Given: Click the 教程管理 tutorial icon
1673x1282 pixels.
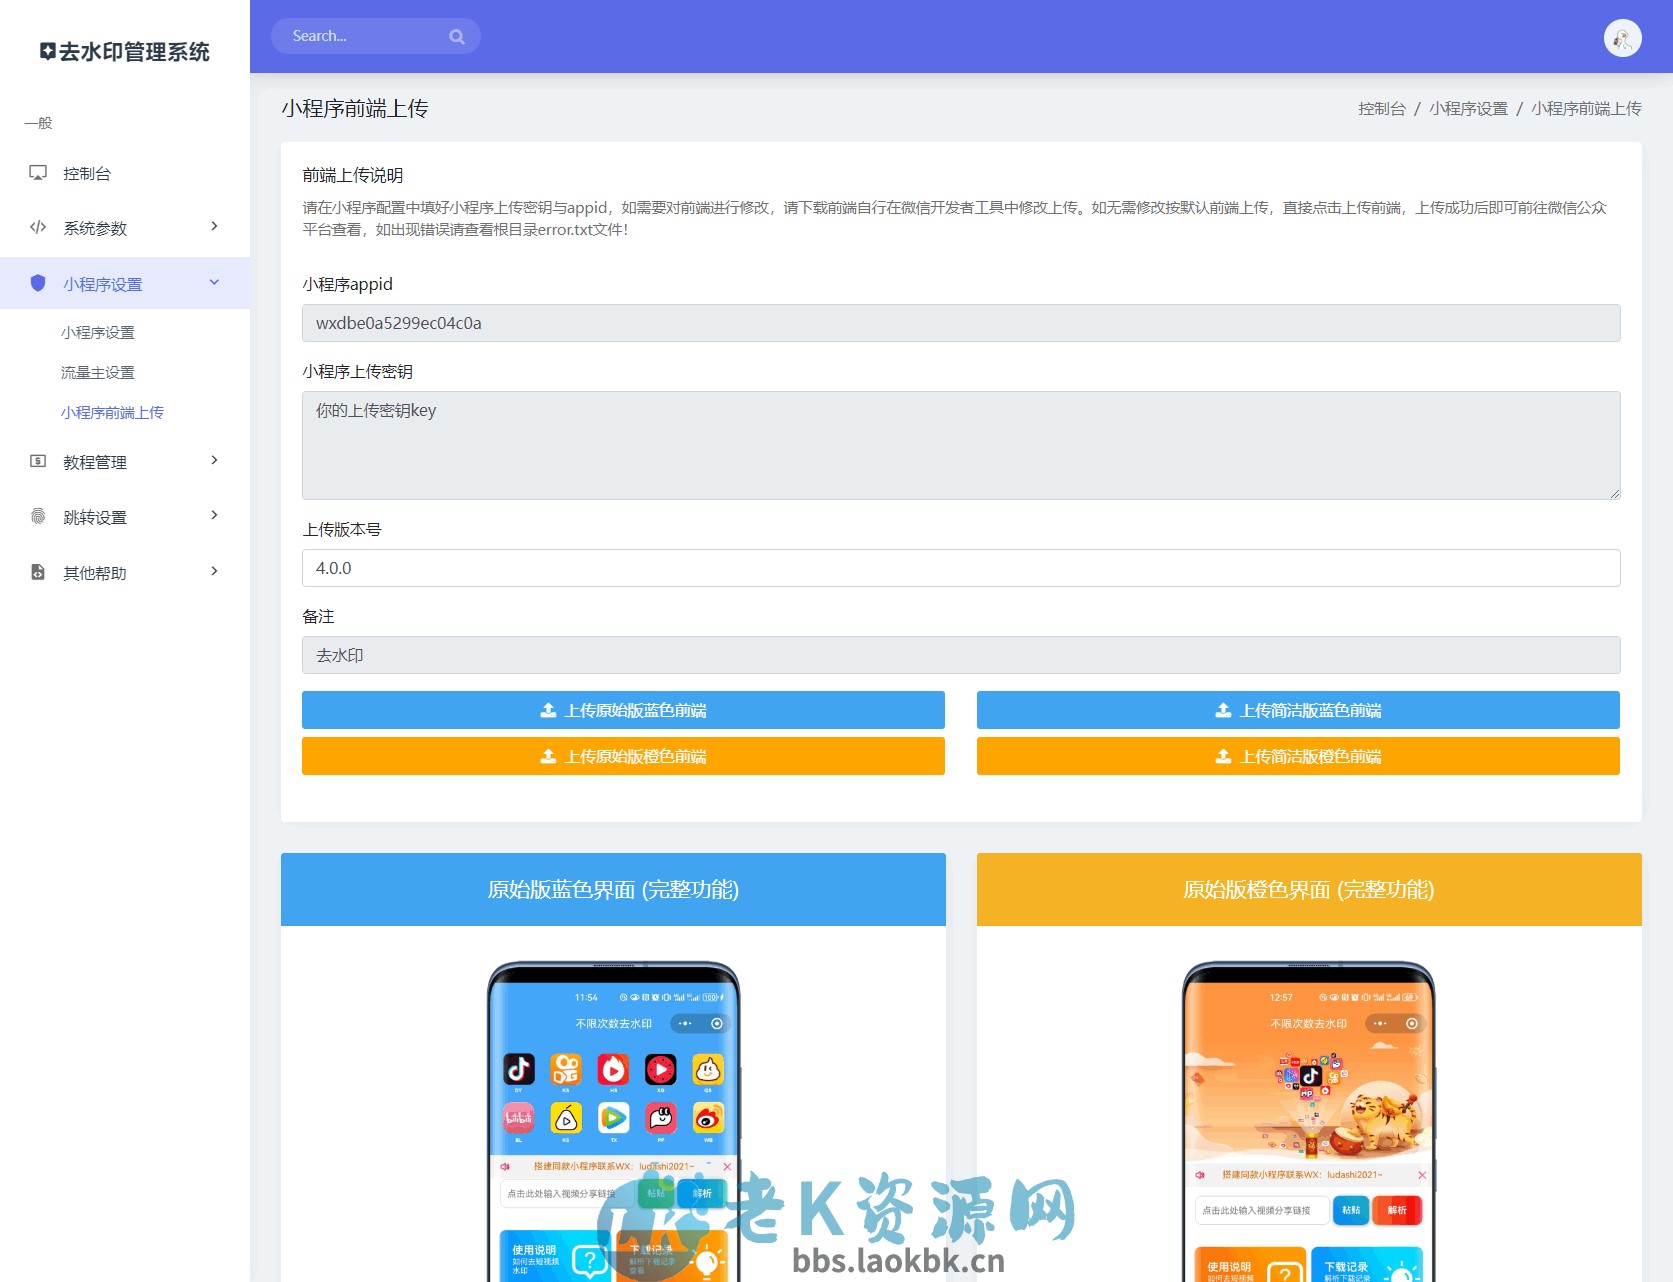Looking at the screenshot, I should point(37,461).
